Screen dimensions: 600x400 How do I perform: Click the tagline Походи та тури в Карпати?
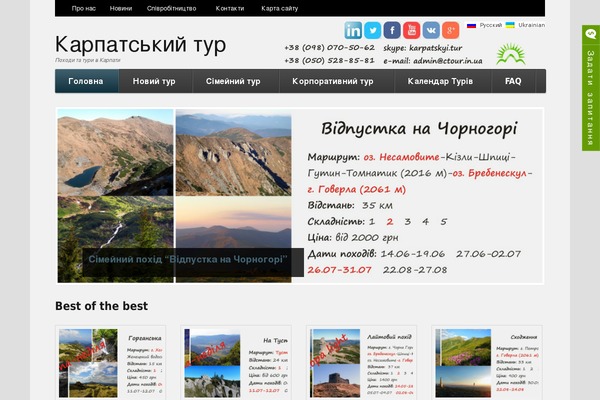(x=88, y=60)
